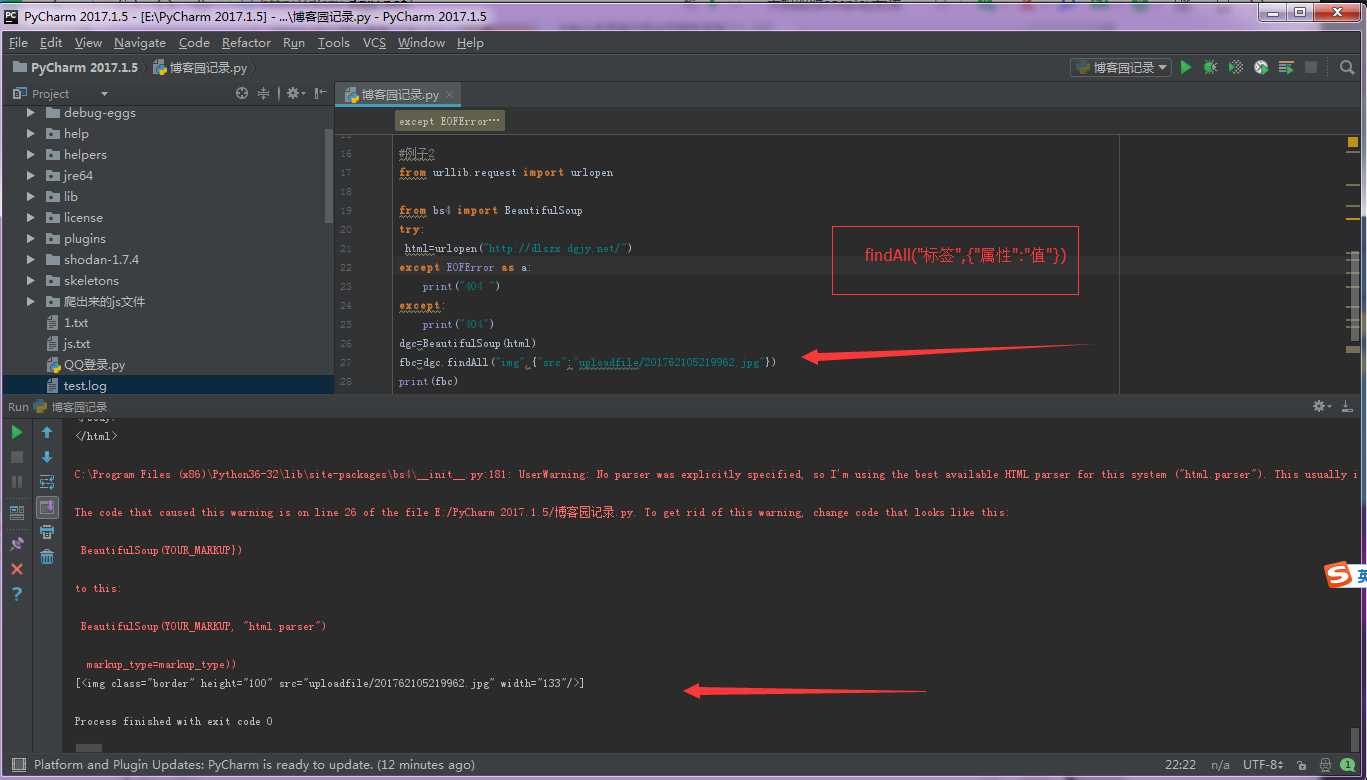This screenshot has width=1367, height=780.
Task: Expand the help folder
Action: click(30, 134)
